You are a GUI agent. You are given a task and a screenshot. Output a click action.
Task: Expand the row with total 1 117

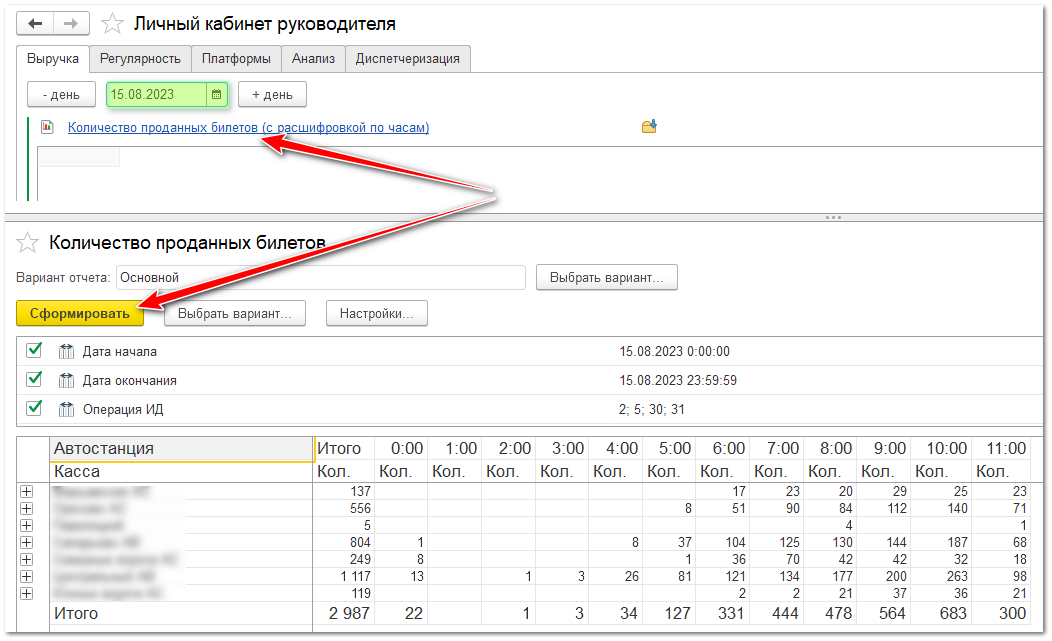(x=27, y=576)
